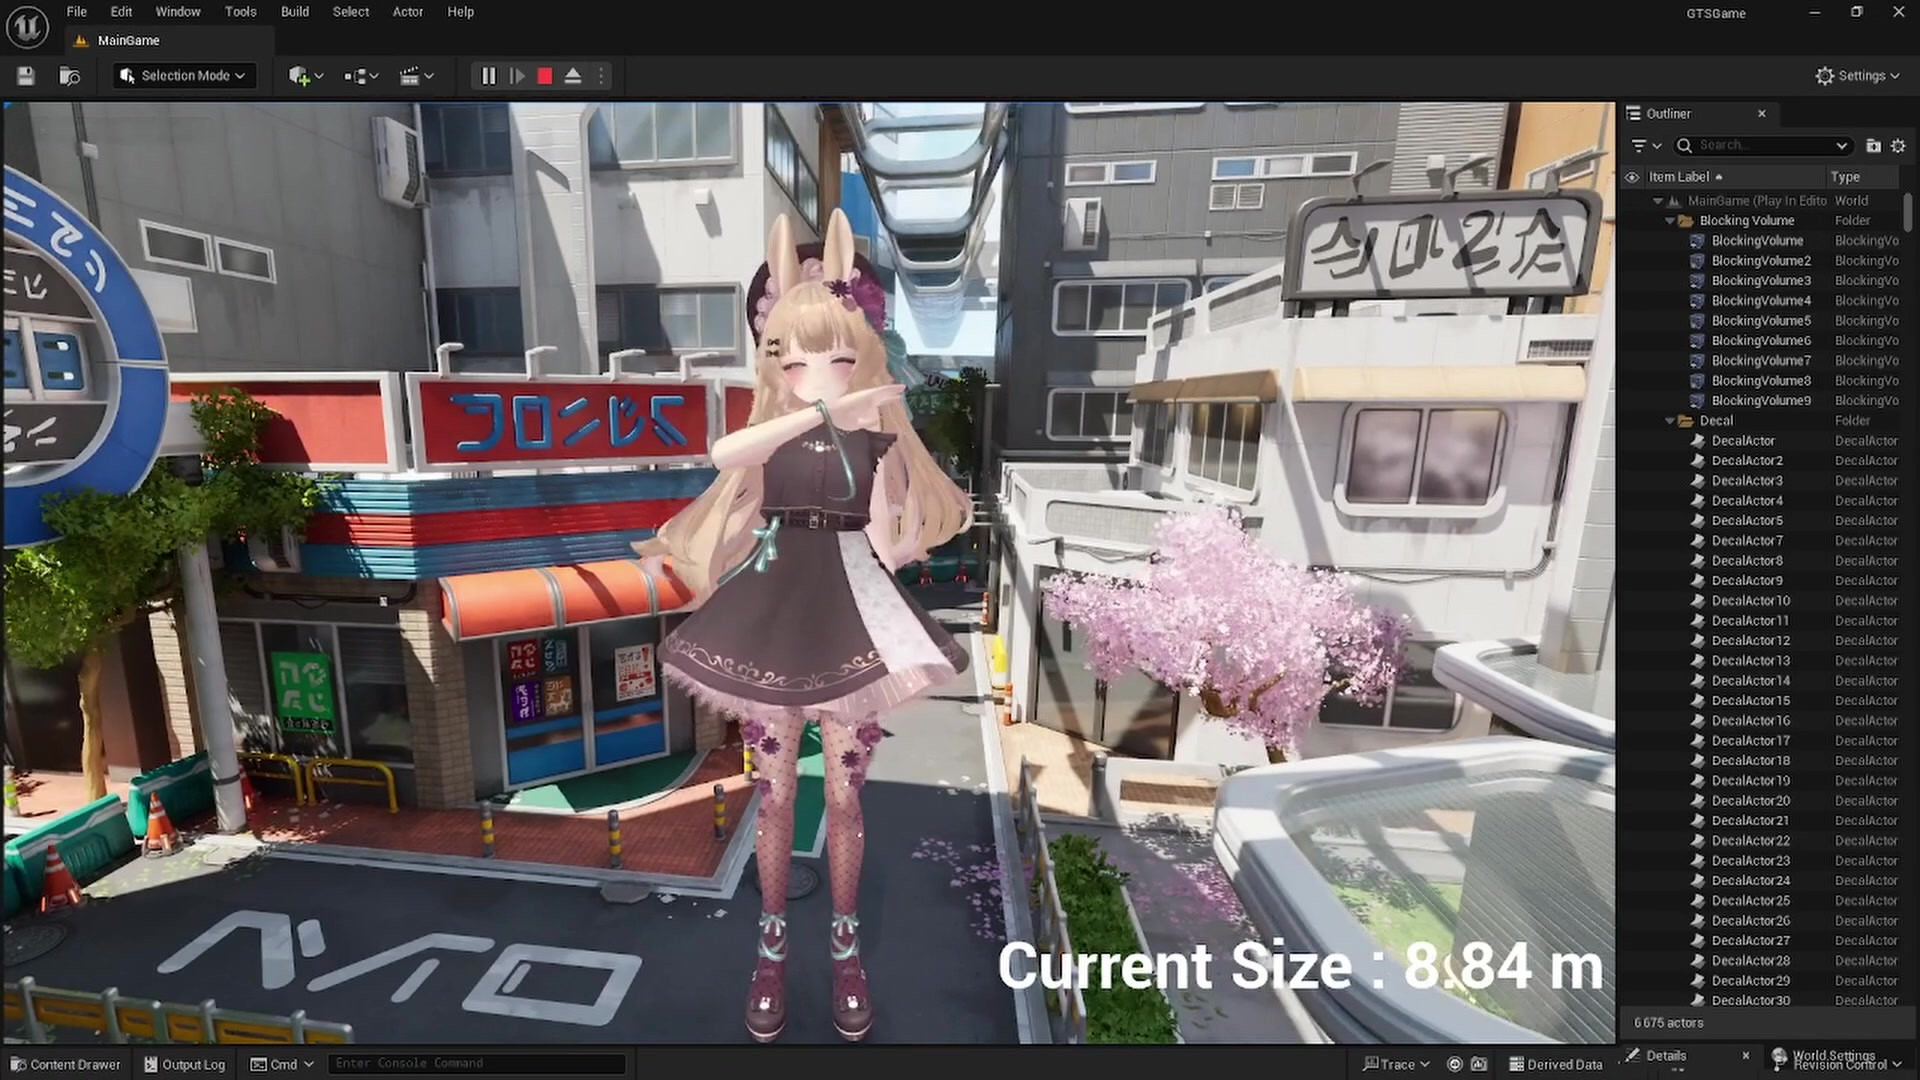Screen dimensions: 1920x1080
Task: Open the Selection Mode dropdown
Action: click(x=183, y=76)
